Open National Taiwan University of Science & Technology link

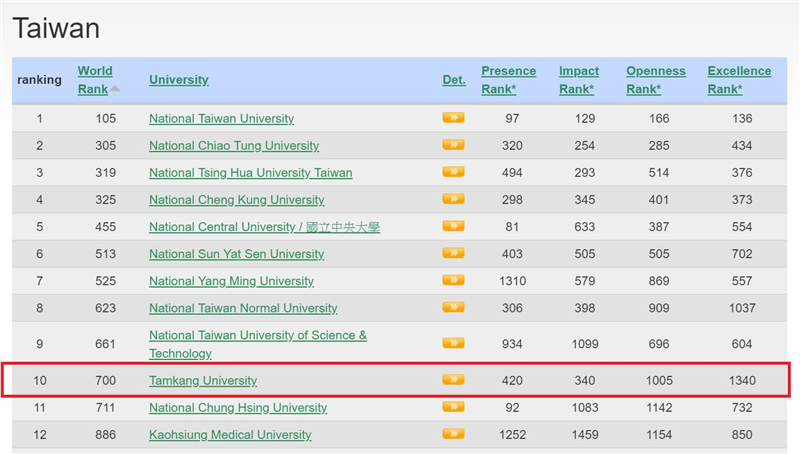point(257,336)
